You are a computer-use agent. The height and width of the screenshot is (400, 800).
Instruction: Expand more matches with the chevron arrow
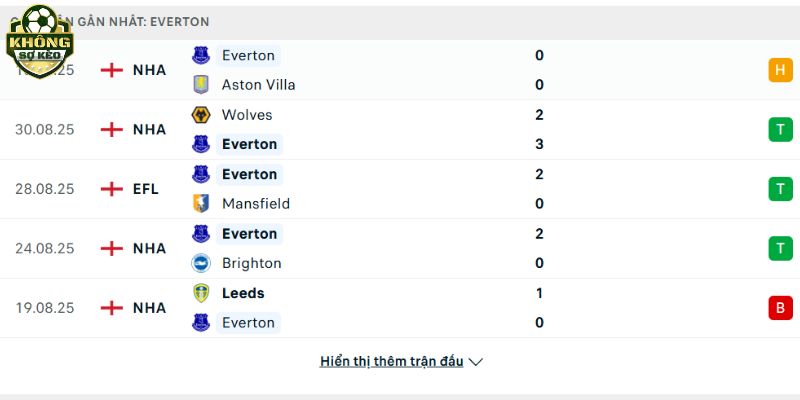[476, 362]
